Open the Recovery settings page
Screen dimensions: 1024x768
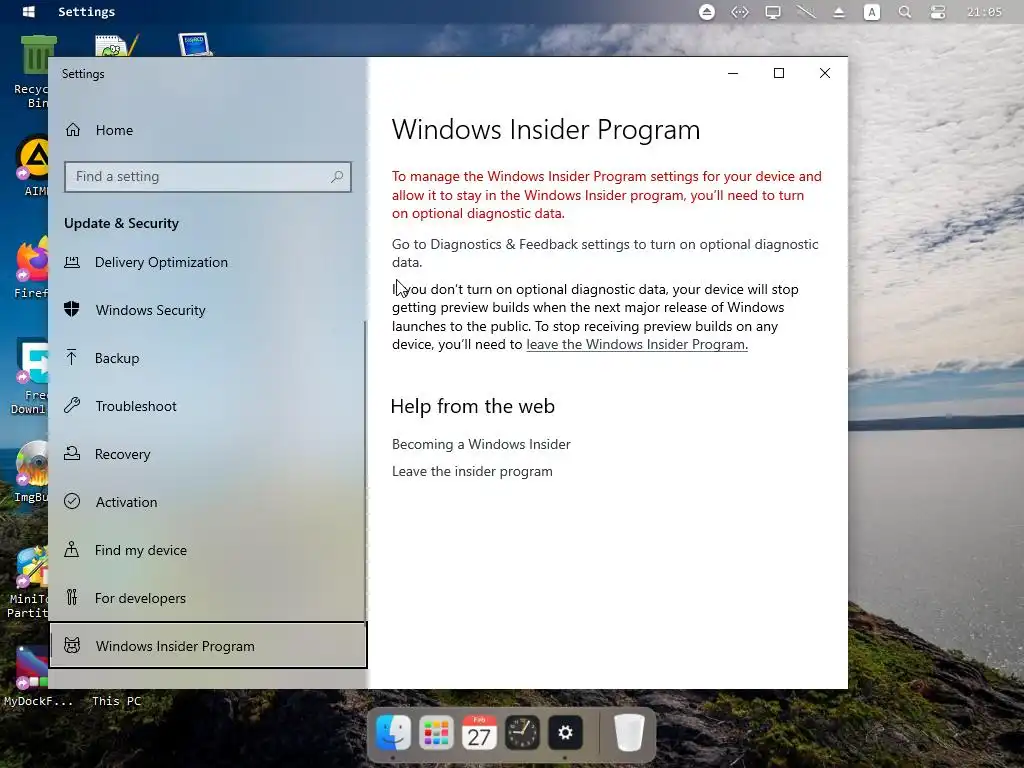207,454
